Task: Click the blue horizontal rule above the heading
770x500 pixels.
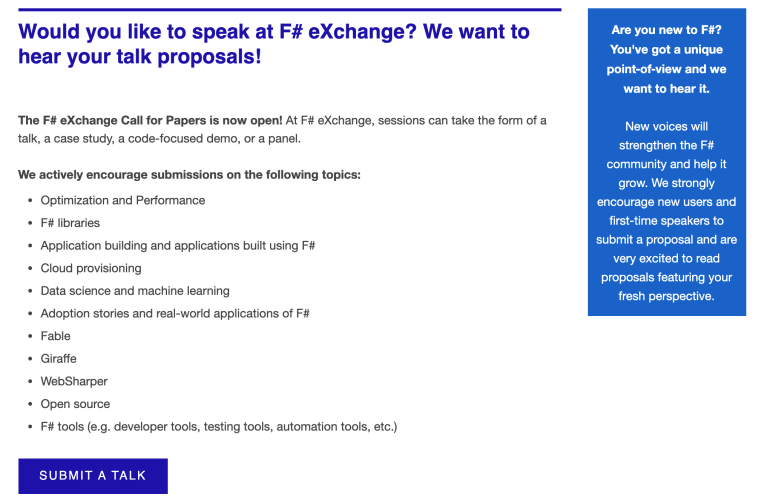Action: click(x=289, y=10)
